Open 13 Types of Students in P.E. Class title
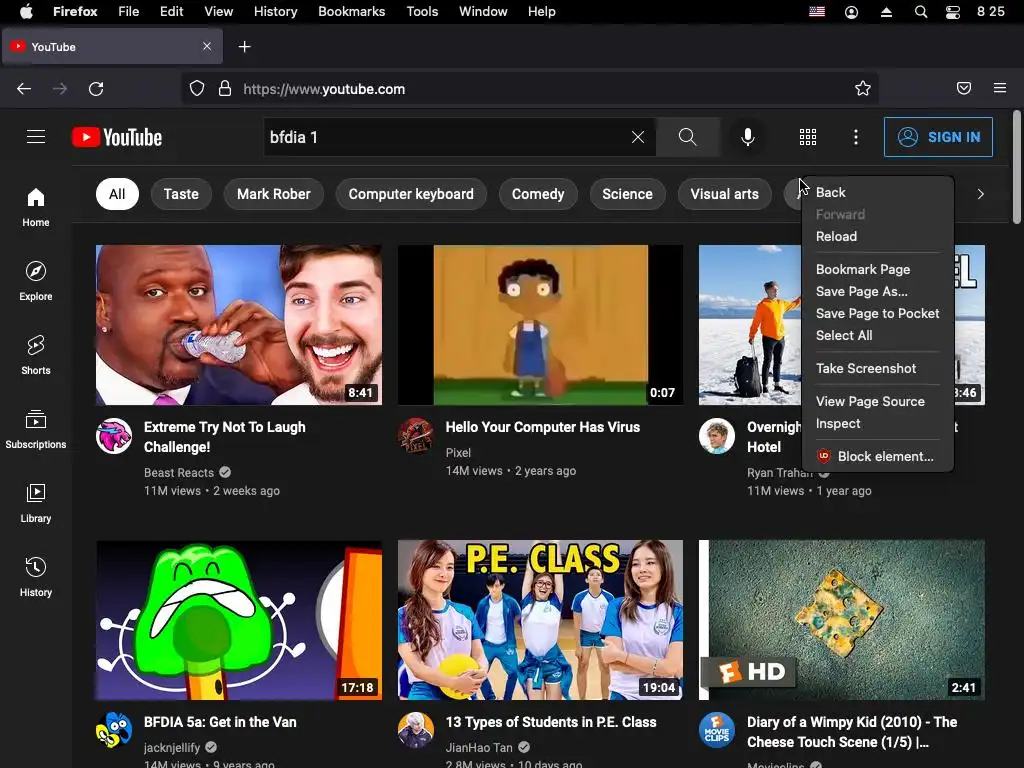The height and width of the screenshot is (768, 1024). coord(551,722)
